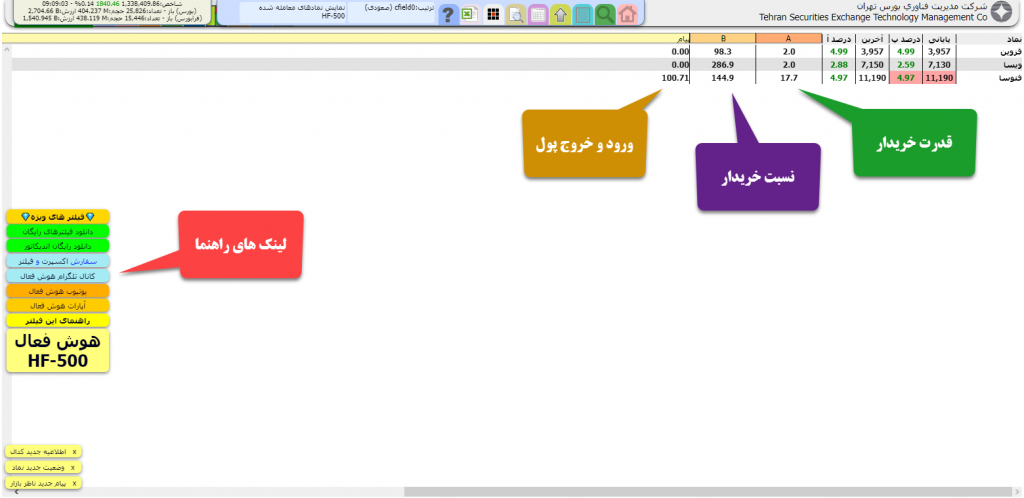The height and width of the screenshot is (498, 1024).
Task: Close the 'پیام جدید ناظر بازار' notification
Action: click(x=74, y=483)
